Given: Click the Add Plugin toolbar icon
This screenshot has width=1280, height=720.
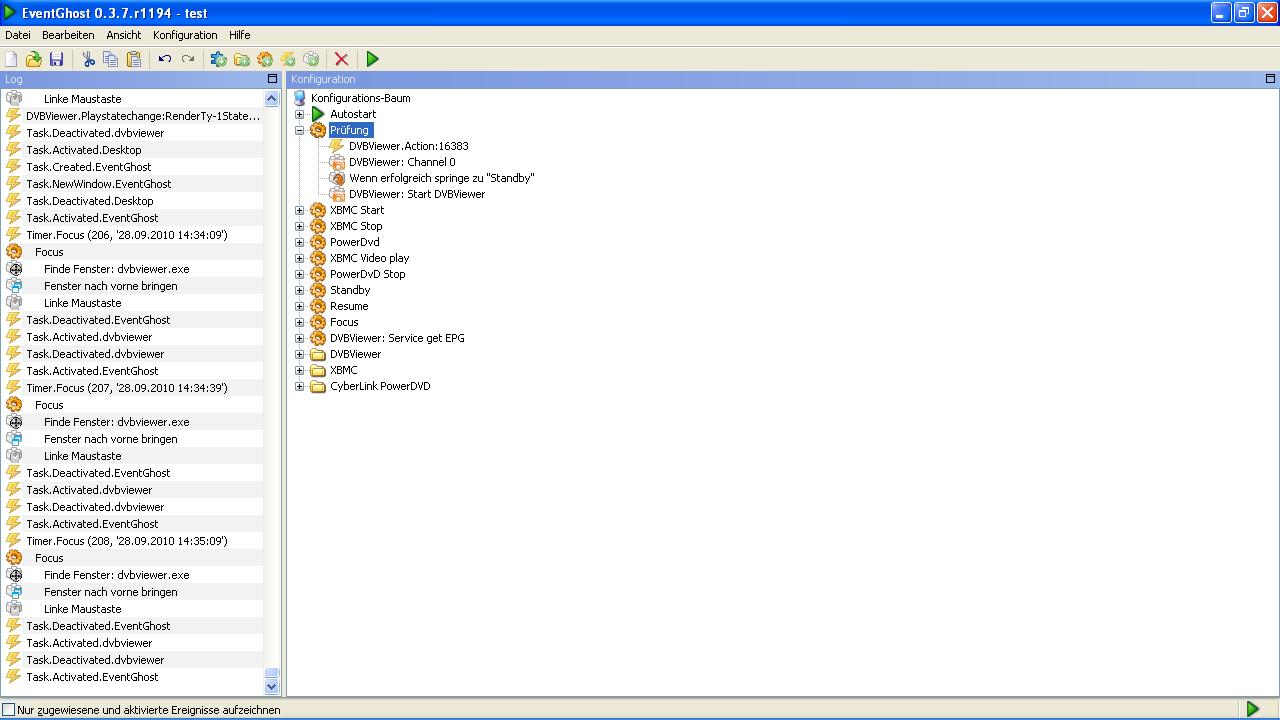Looking at the screenshot, I should (218, 60).
